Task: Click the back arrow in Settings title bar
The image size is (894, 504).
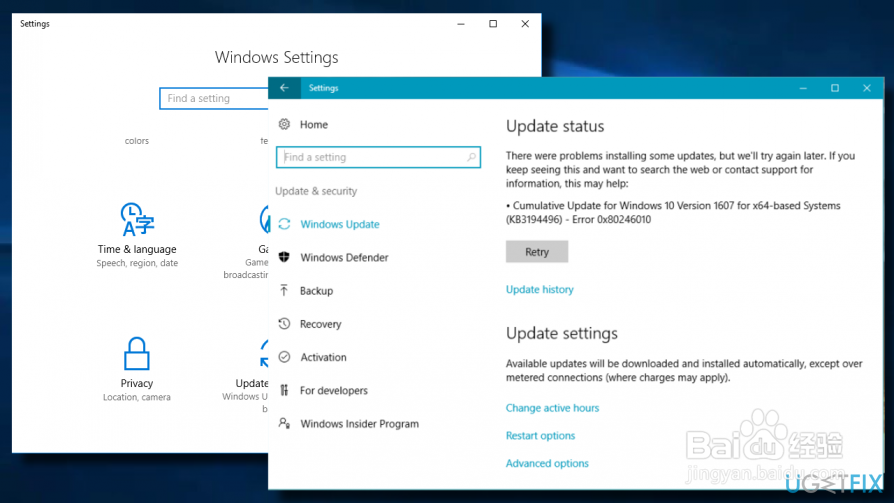Action: point(284,88)
